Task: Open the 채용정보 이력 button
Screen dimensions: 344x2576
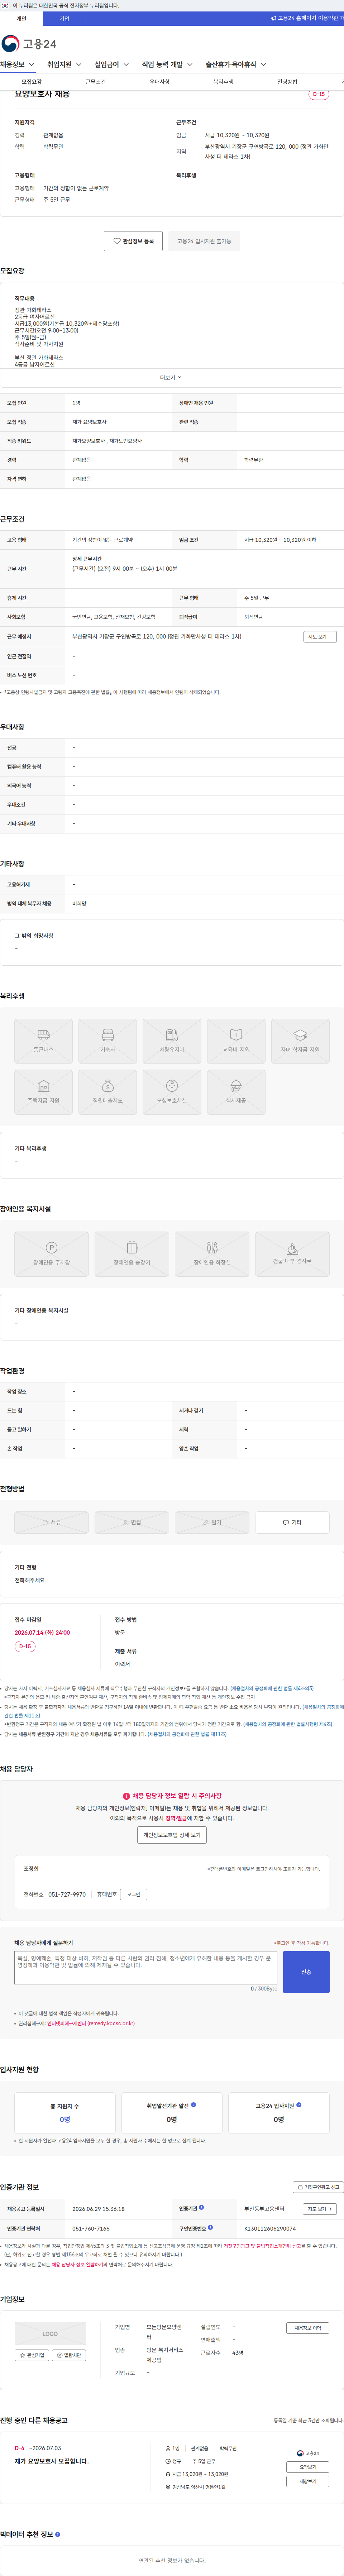Action: coord(307,2328)
